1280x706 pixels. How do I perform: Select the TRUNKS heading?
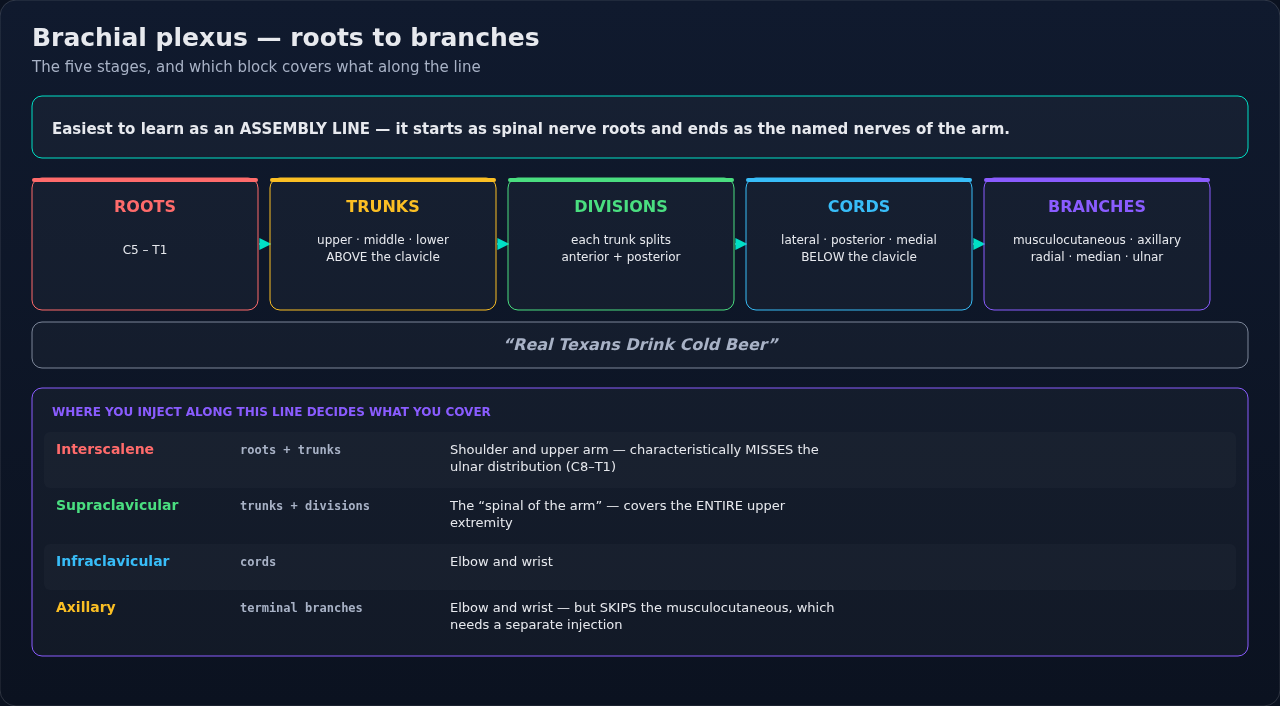(383, 207)
